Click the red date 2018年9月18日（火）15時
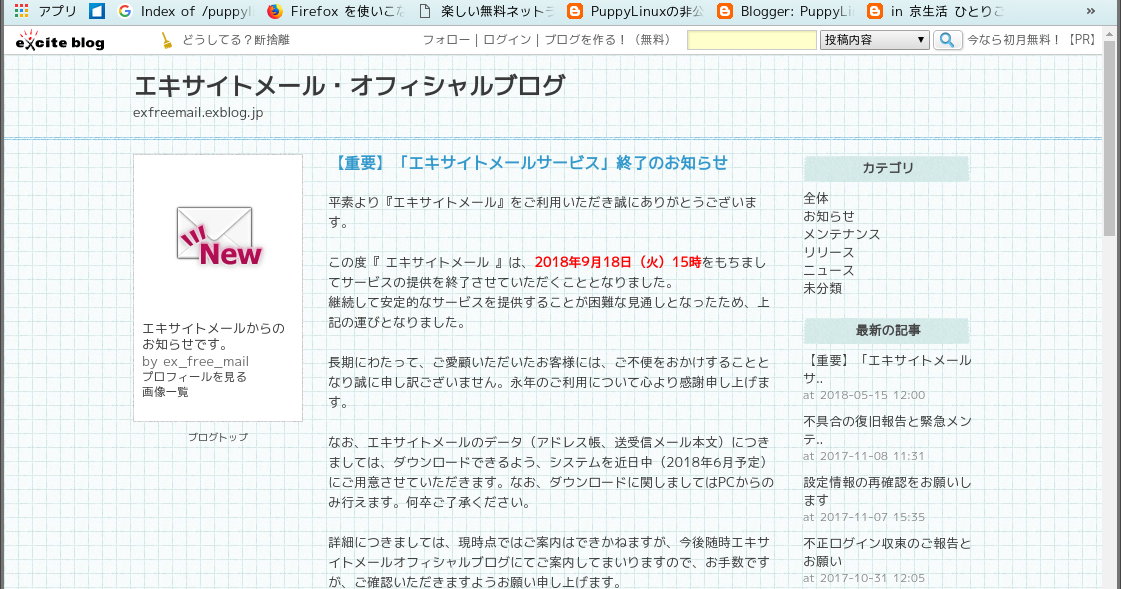This screenshot has height=589, width=1121. pyautogui.click(x=618, y=262)
